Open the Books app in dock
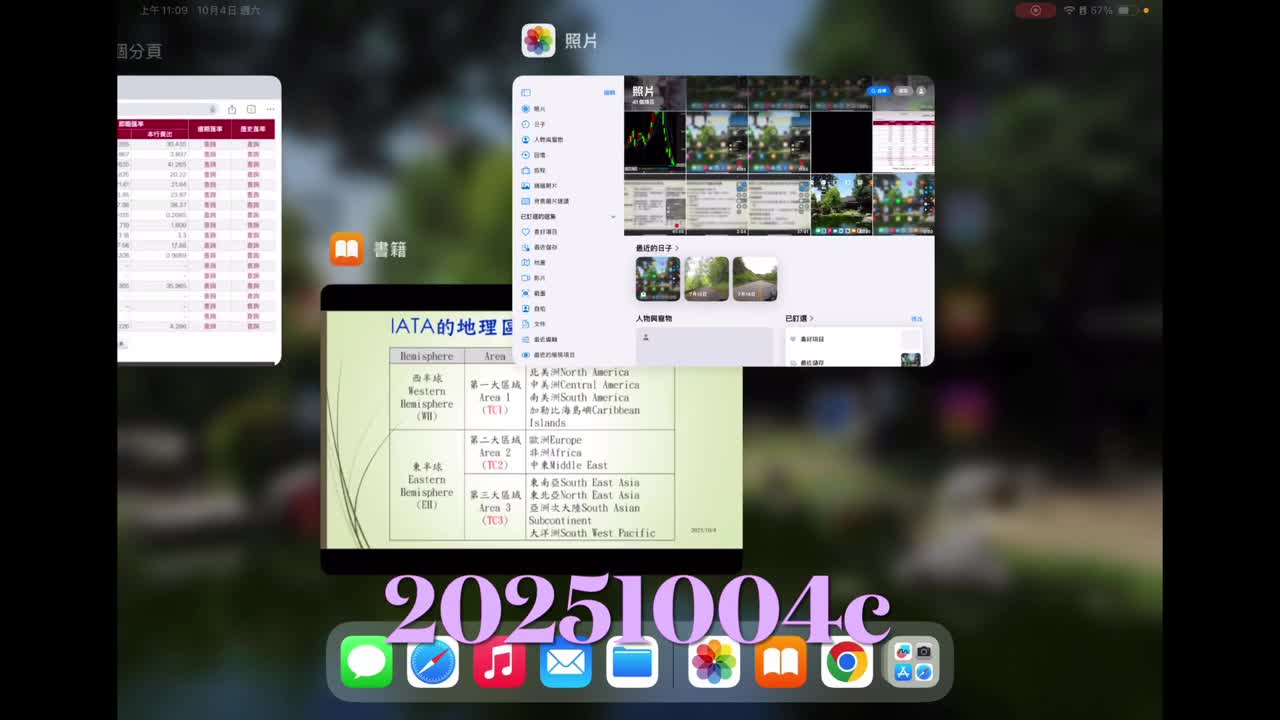The image size is (1280, 720). [x=780, y=662]
